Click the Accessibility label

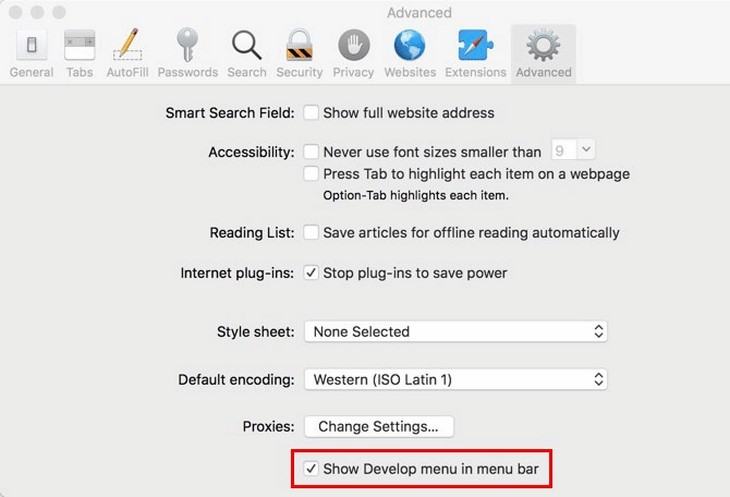click(251, 152)
